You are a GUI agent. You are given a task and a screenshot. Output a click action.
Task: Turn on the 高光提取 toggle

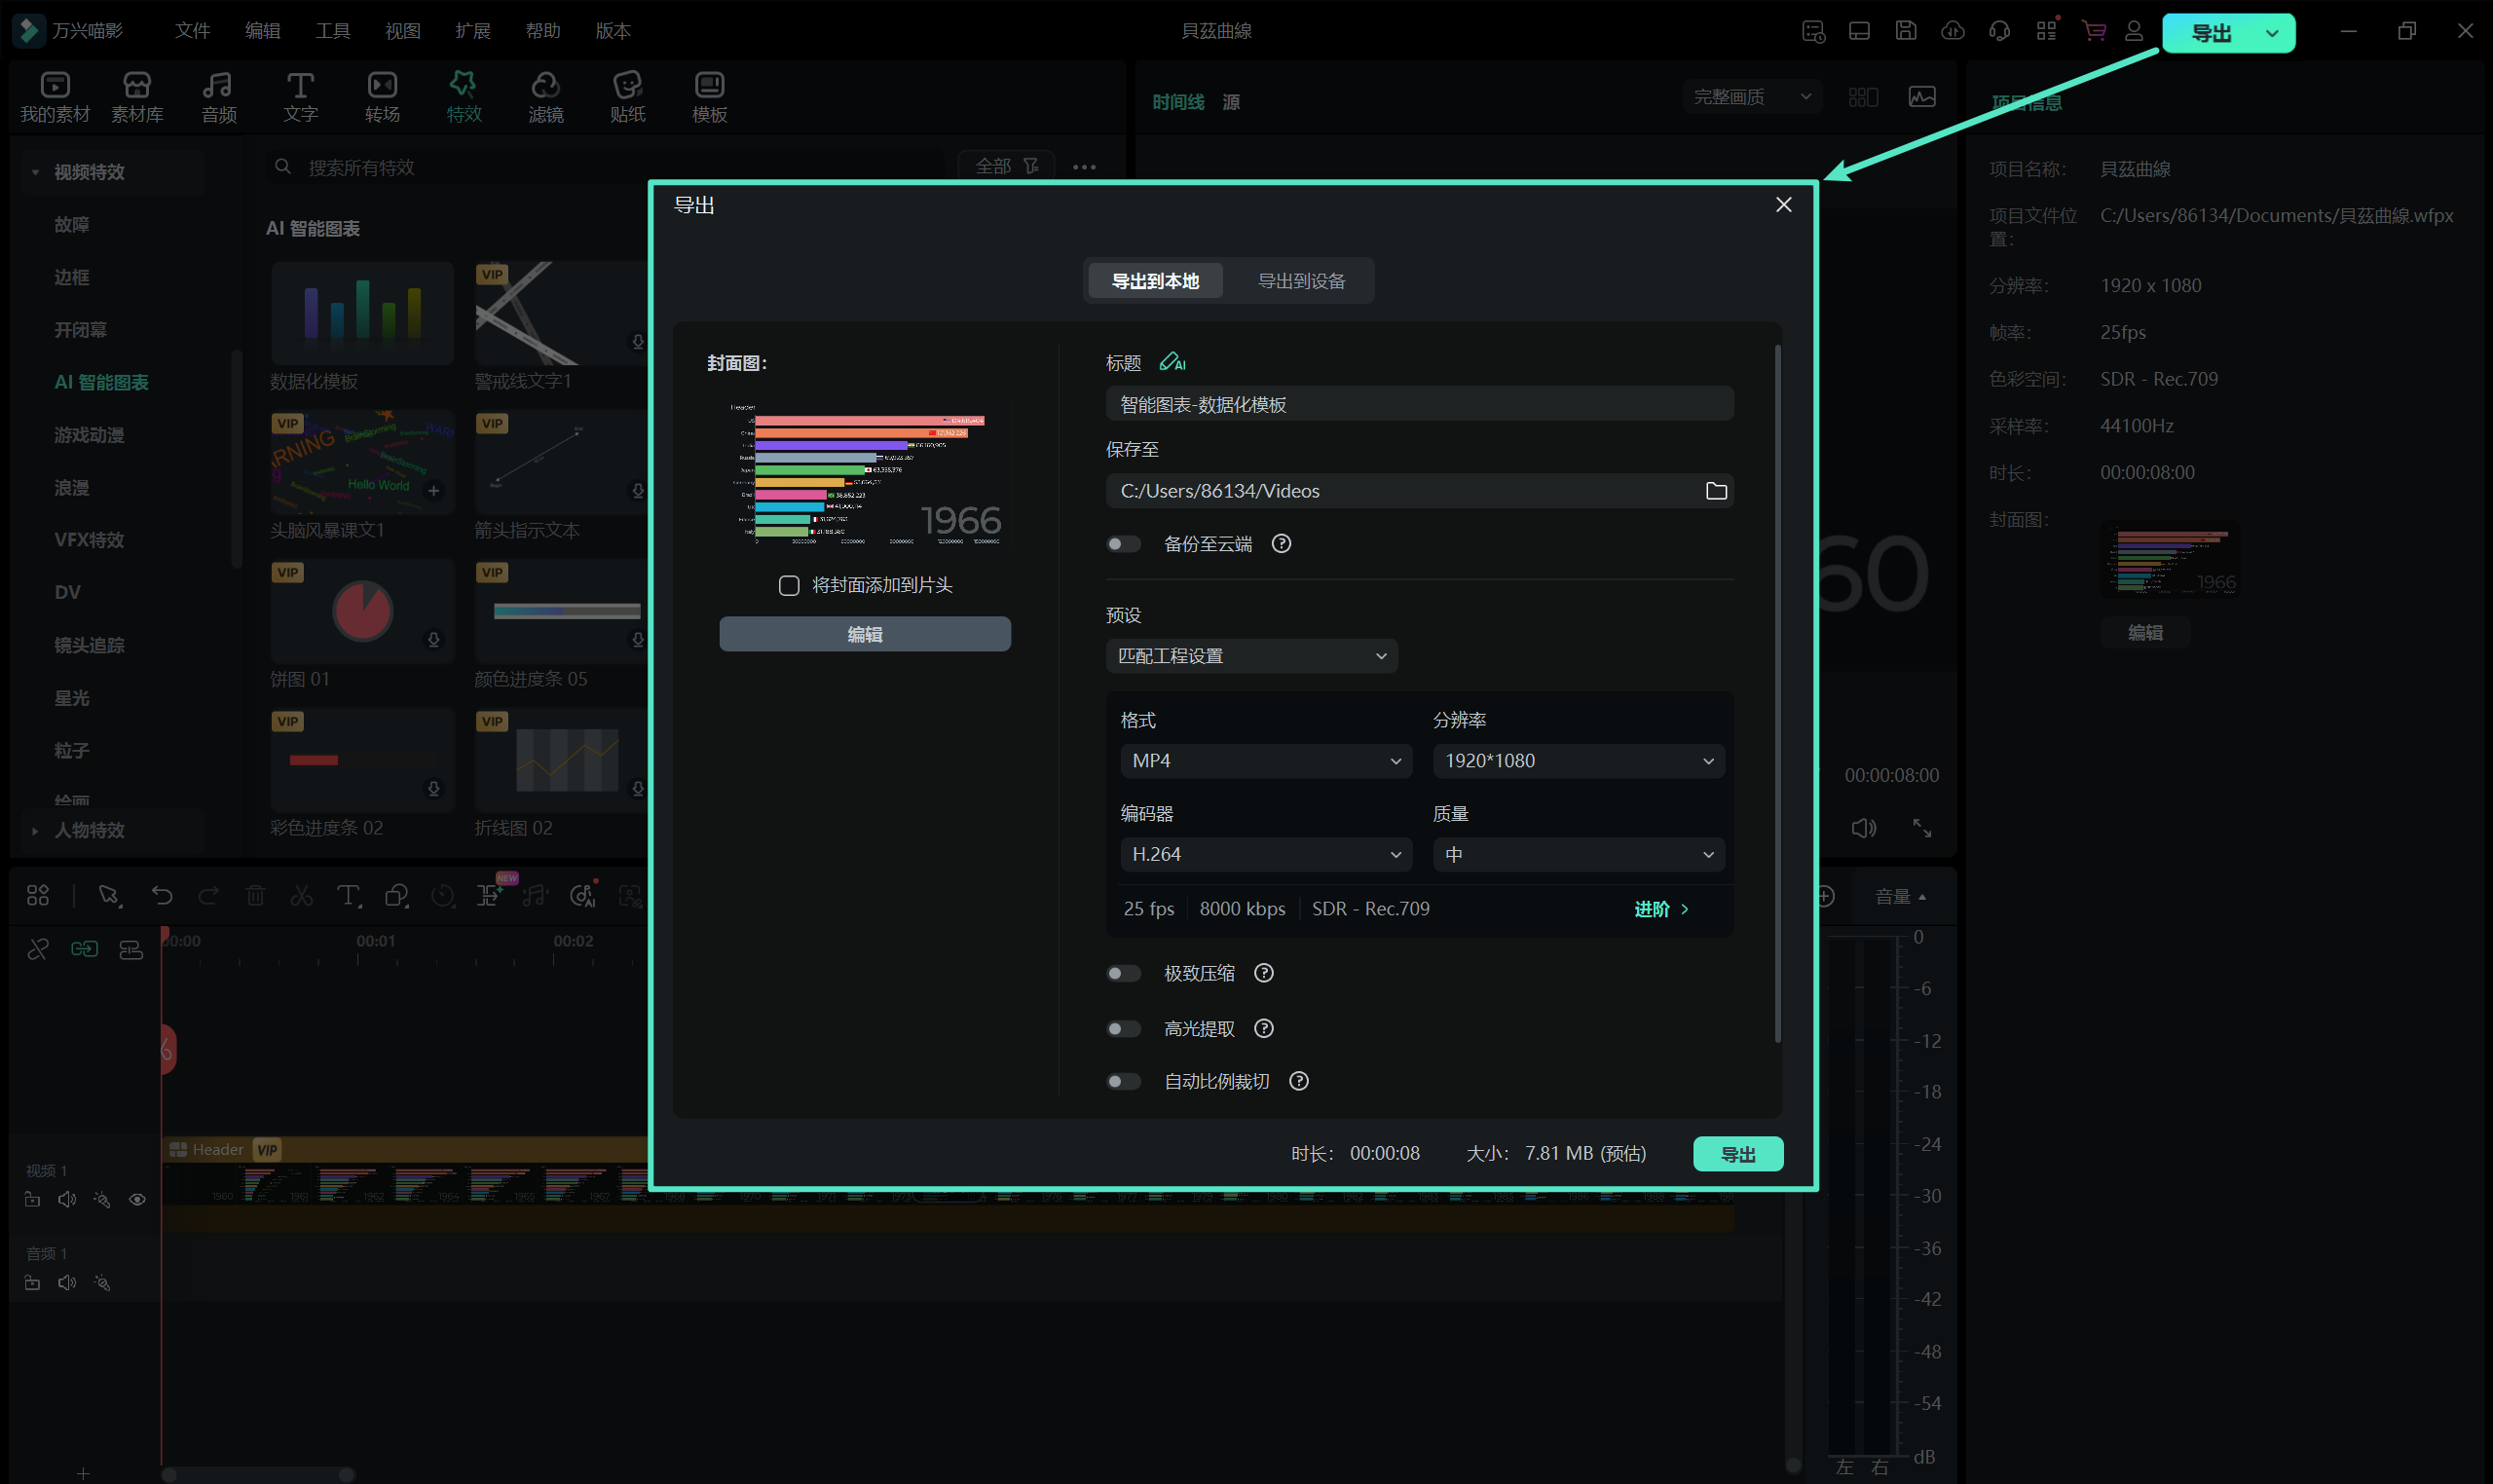1123,1028
